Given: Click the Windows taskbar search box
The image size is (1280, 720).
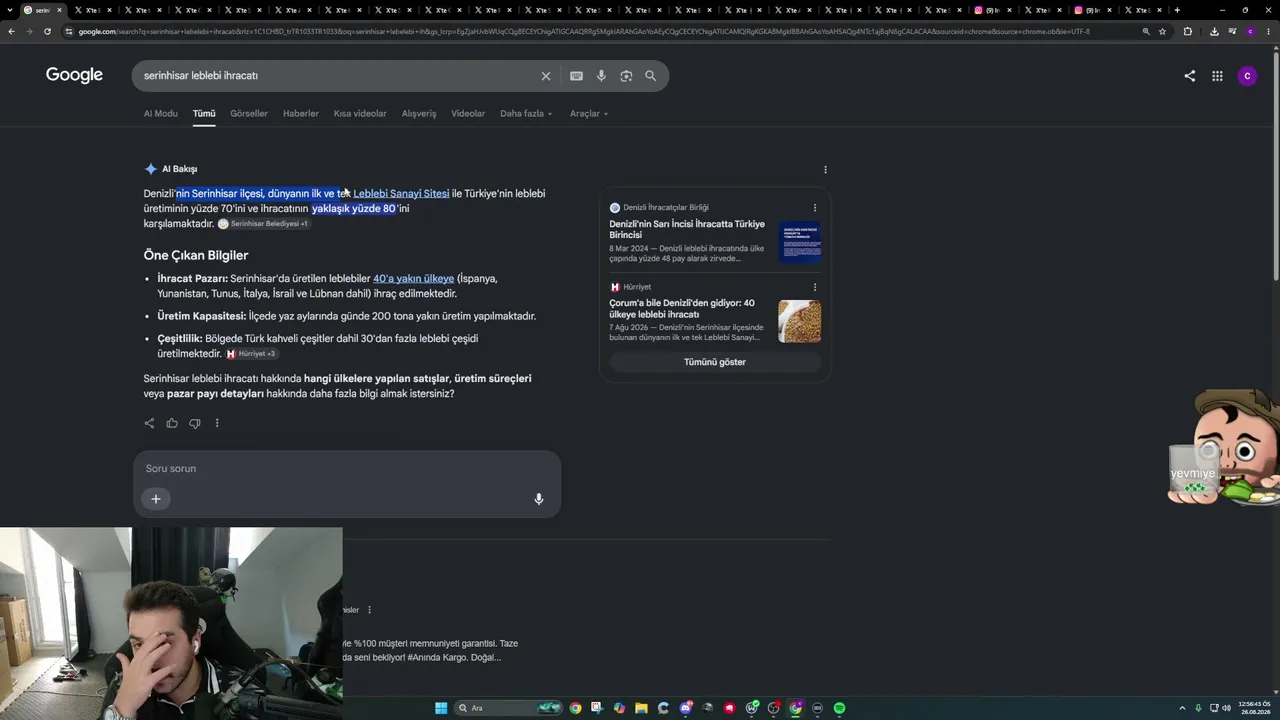Looking at the screenshot, I should pyautogui.click(x=507, y=708).
